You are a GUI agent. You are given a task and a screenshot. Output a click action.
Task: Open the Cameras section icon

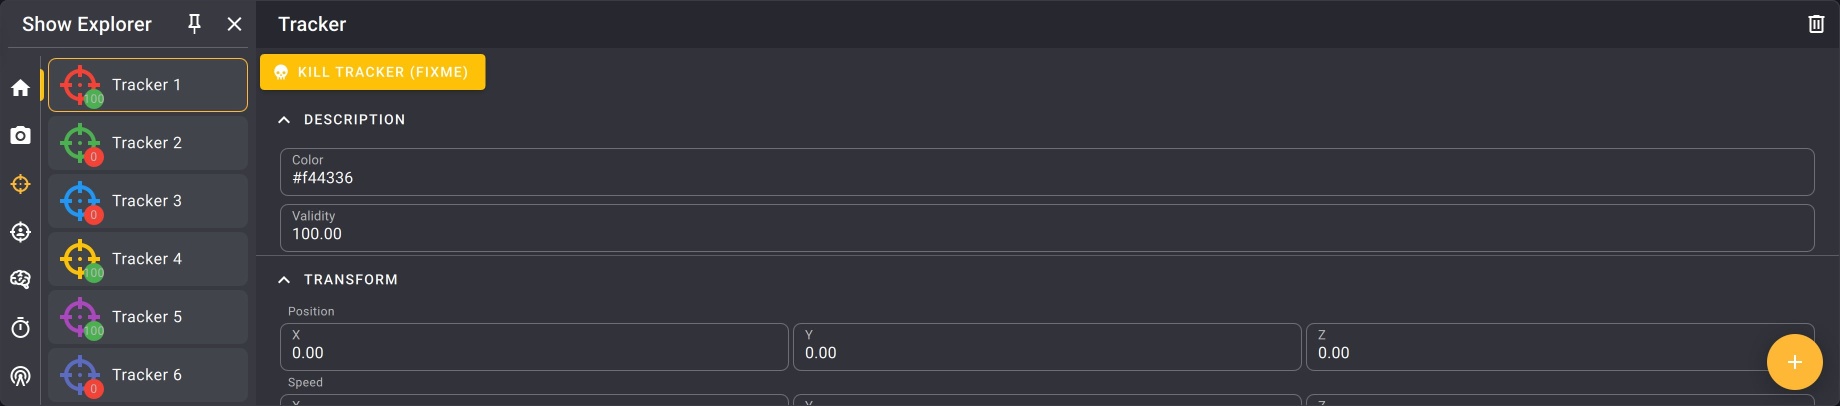(20, 135)
